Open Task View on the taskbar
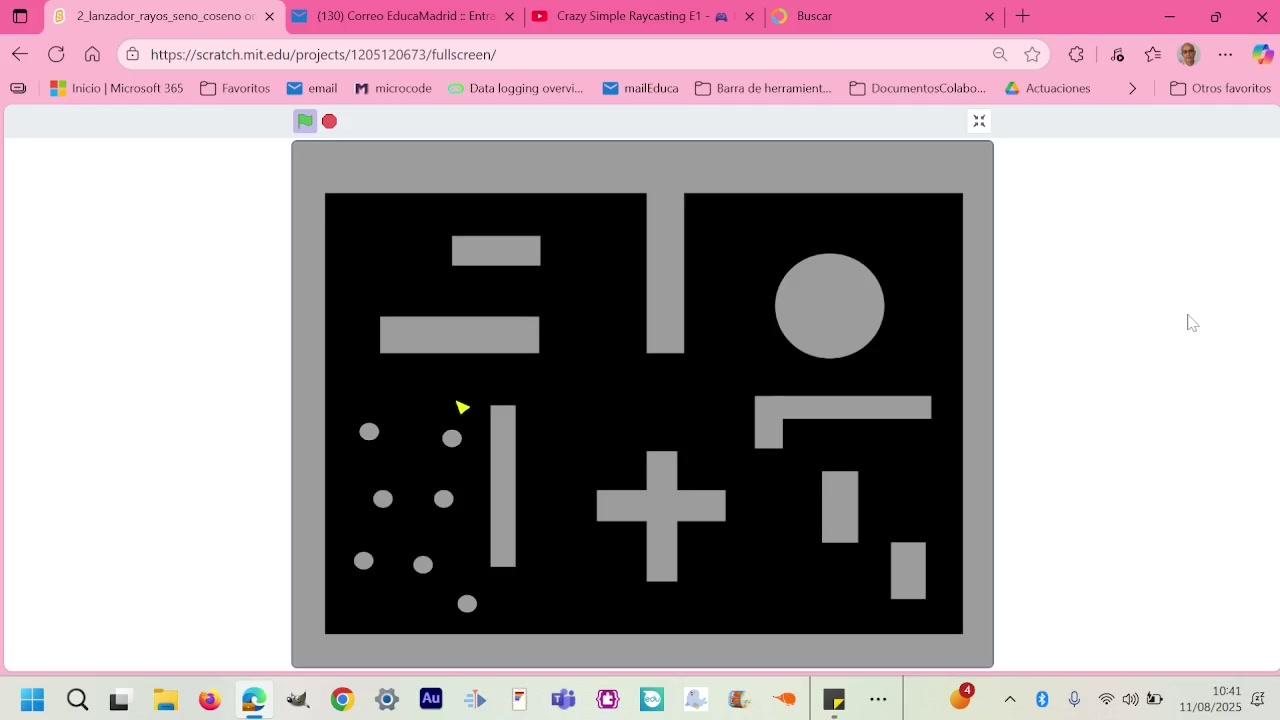 119,699
